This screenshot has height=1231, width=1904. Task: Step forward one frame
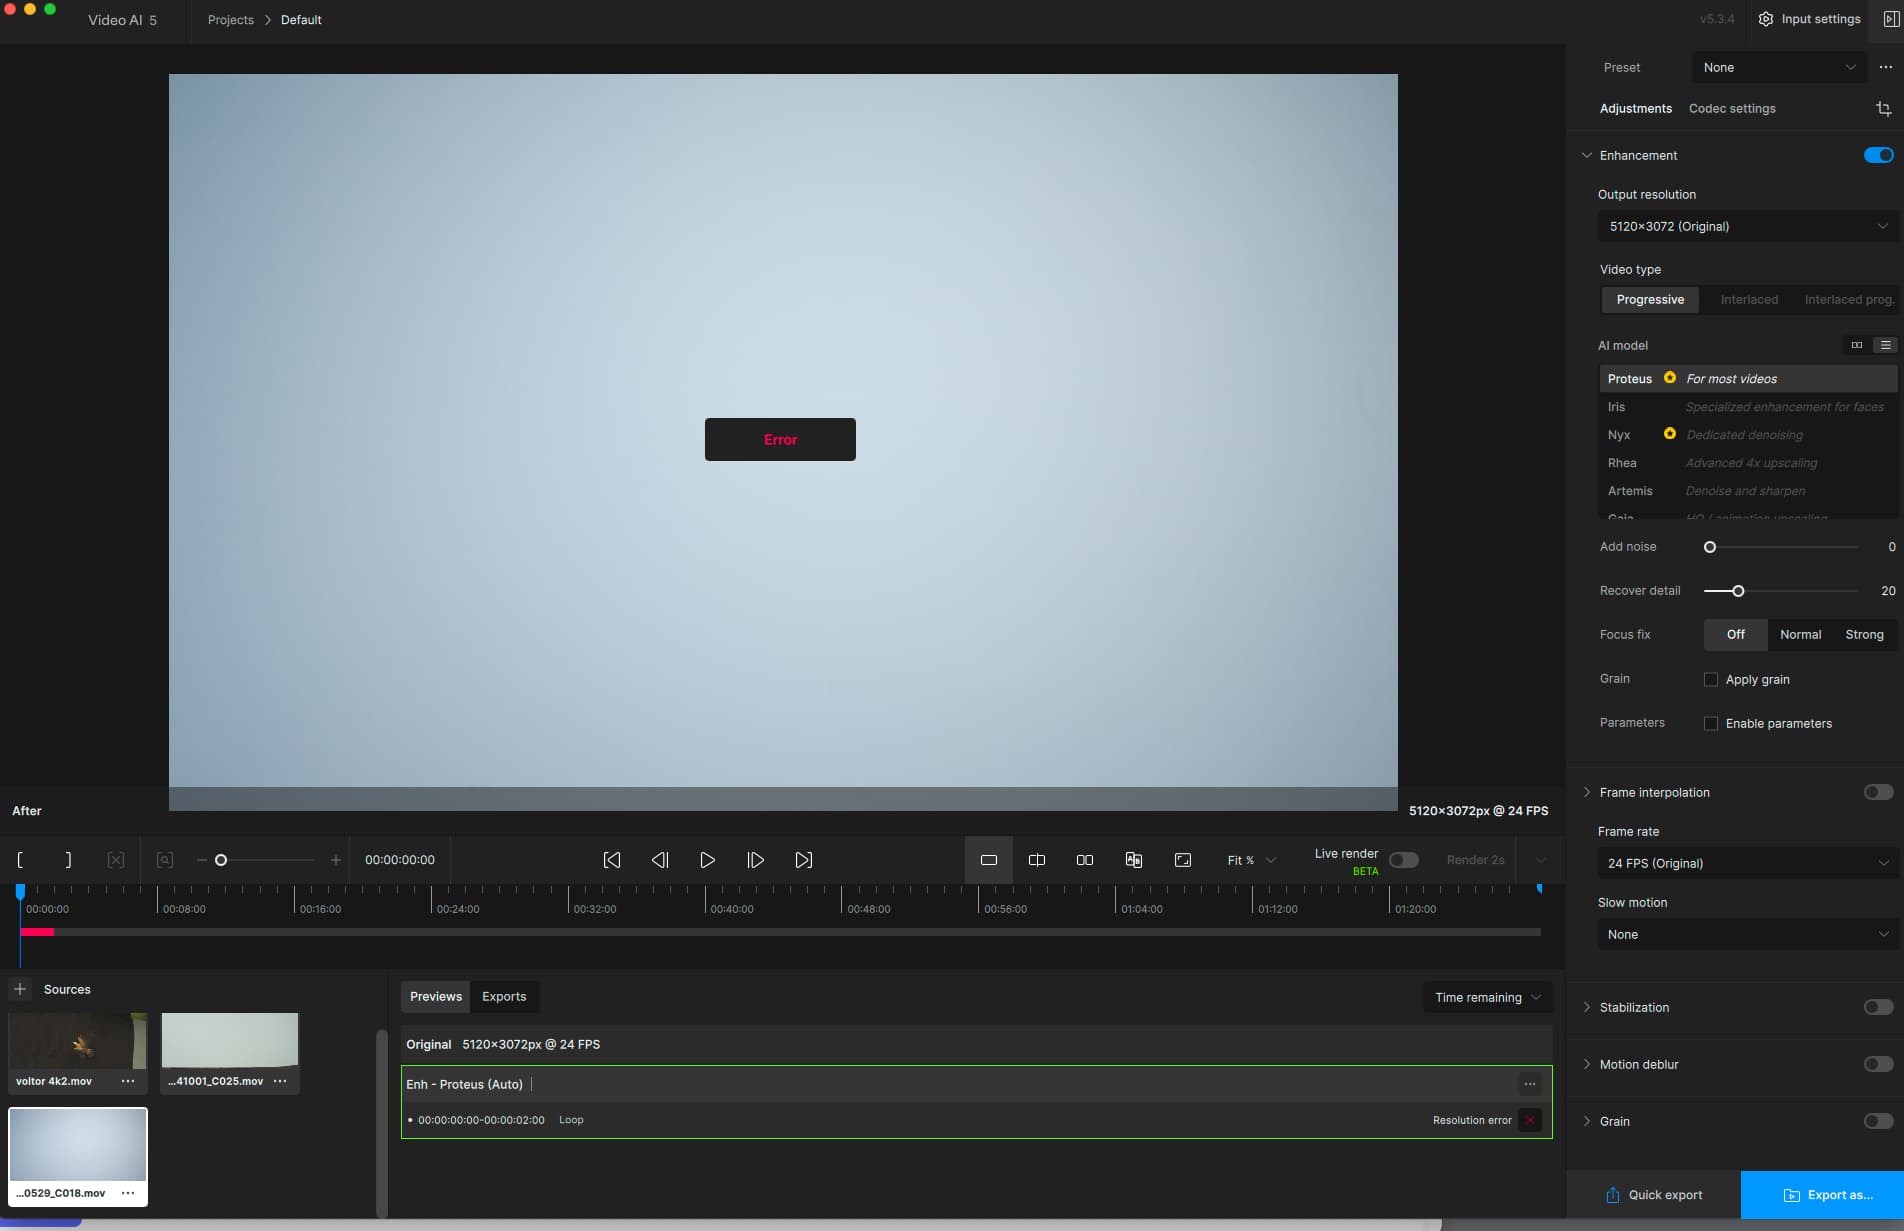755,860
